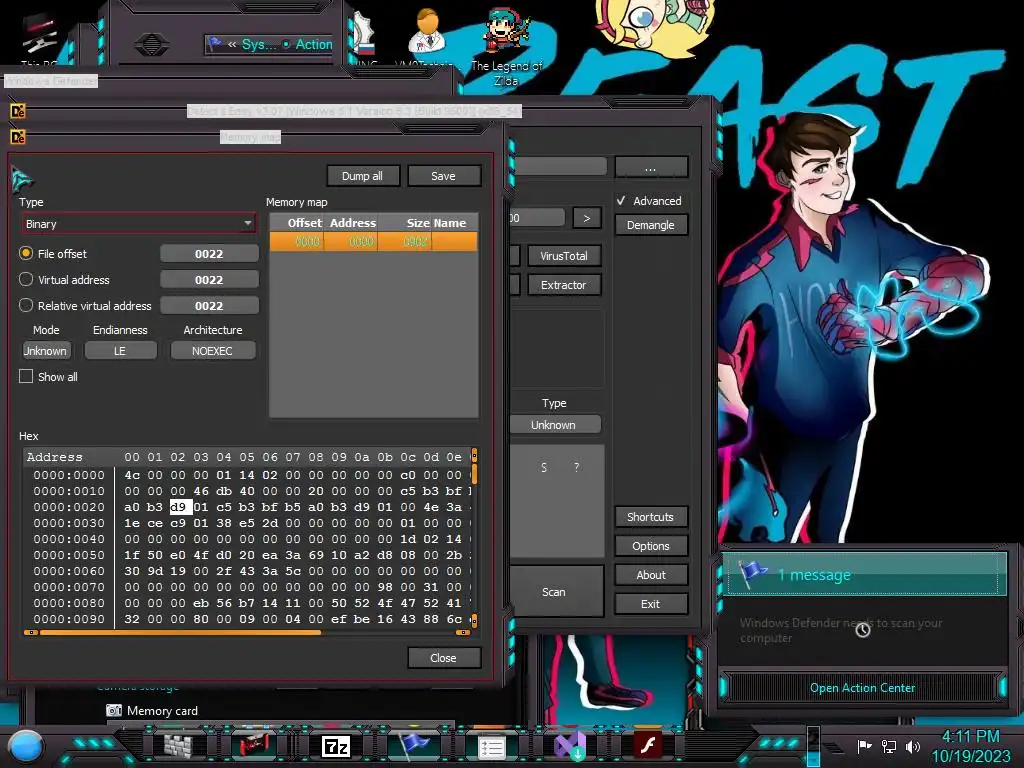Click the '>' arrow button in main window

tap(586, 218)
